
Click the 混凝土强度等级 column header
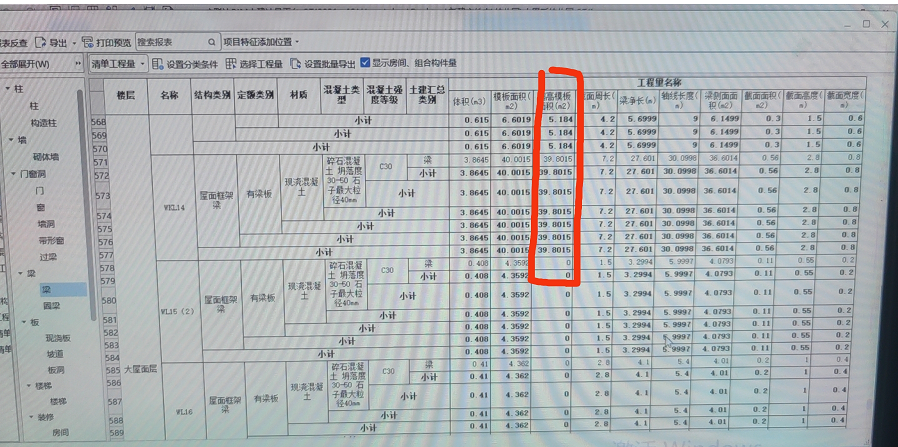click(x=385, y=95)
